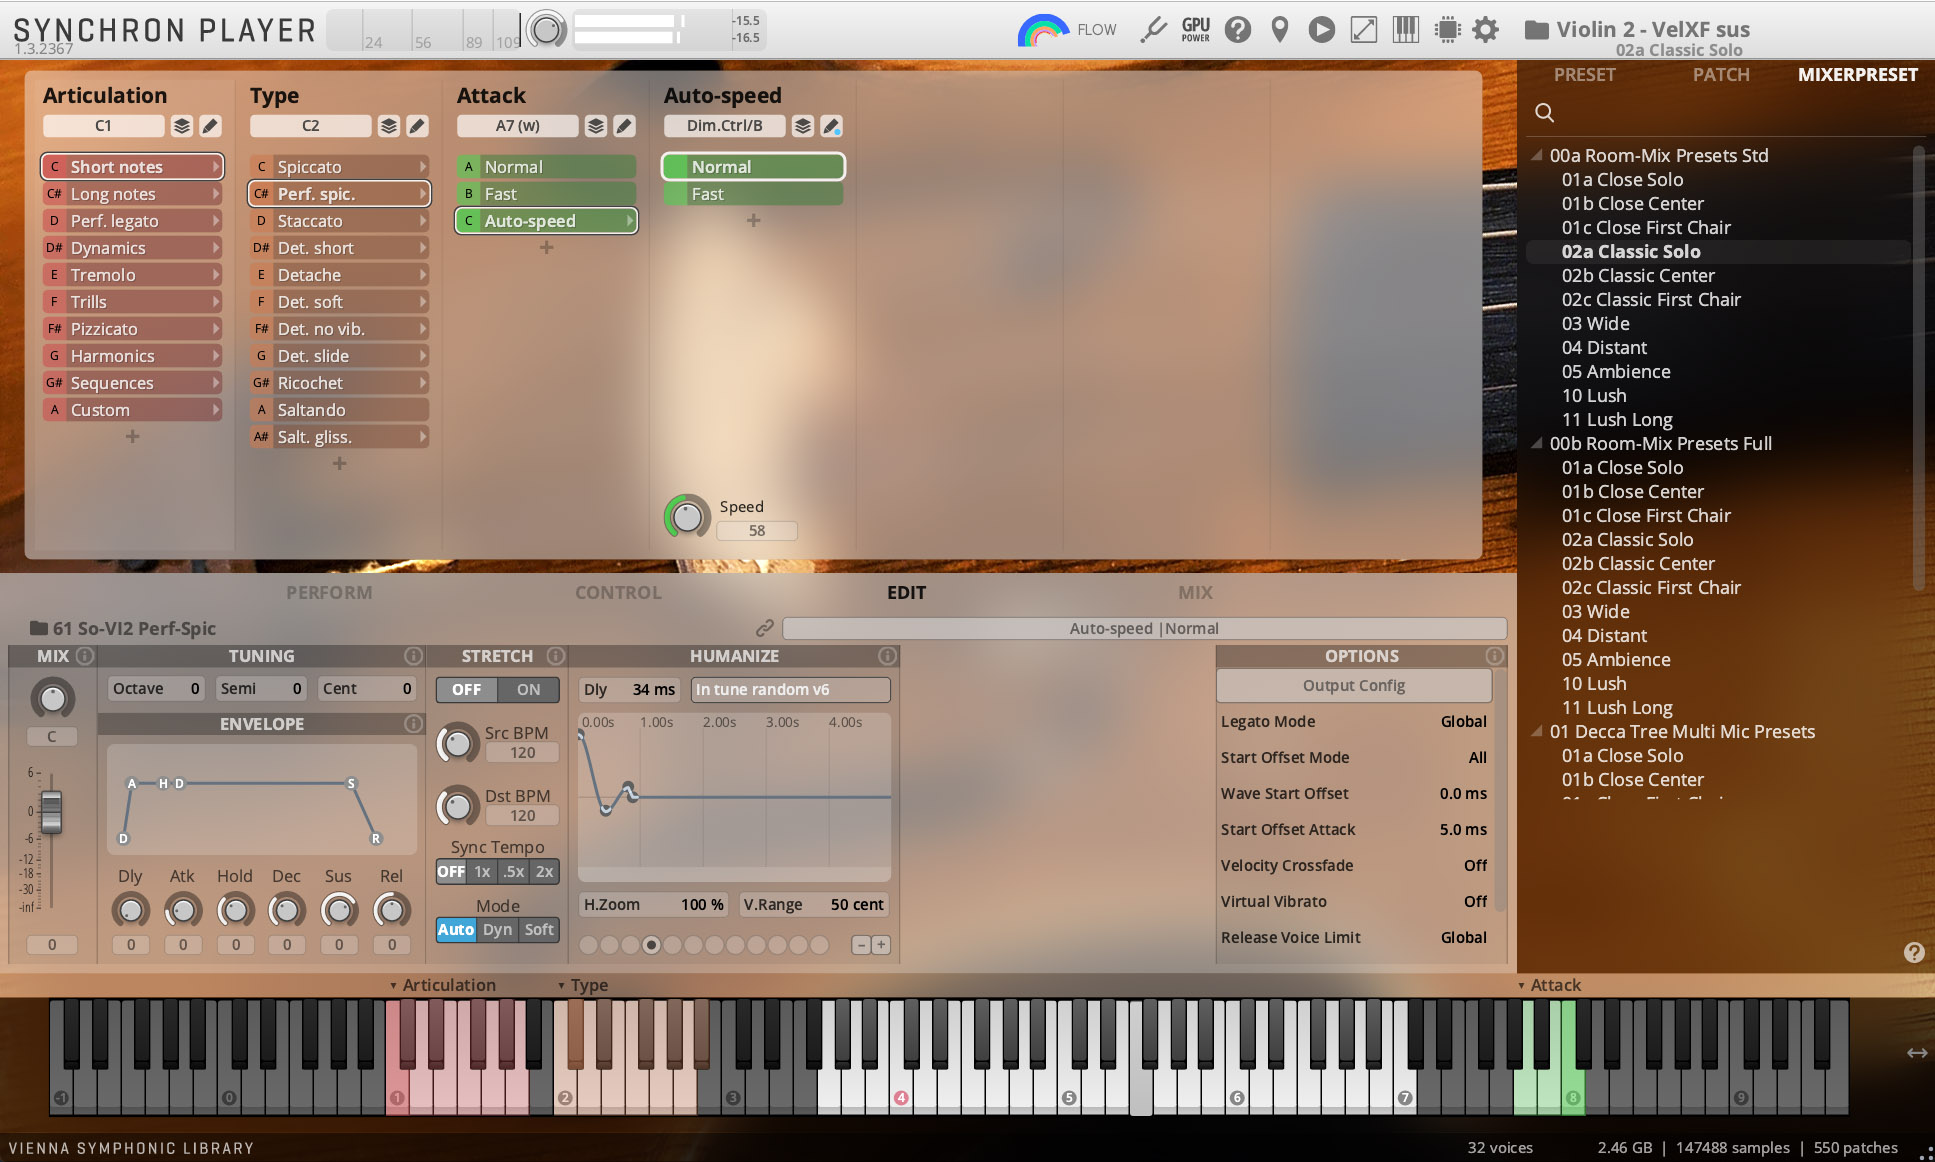Viewport: 1935px width, 1162px height.
Task: Toggle the keyboard display icon
Action: point(1405,30)
